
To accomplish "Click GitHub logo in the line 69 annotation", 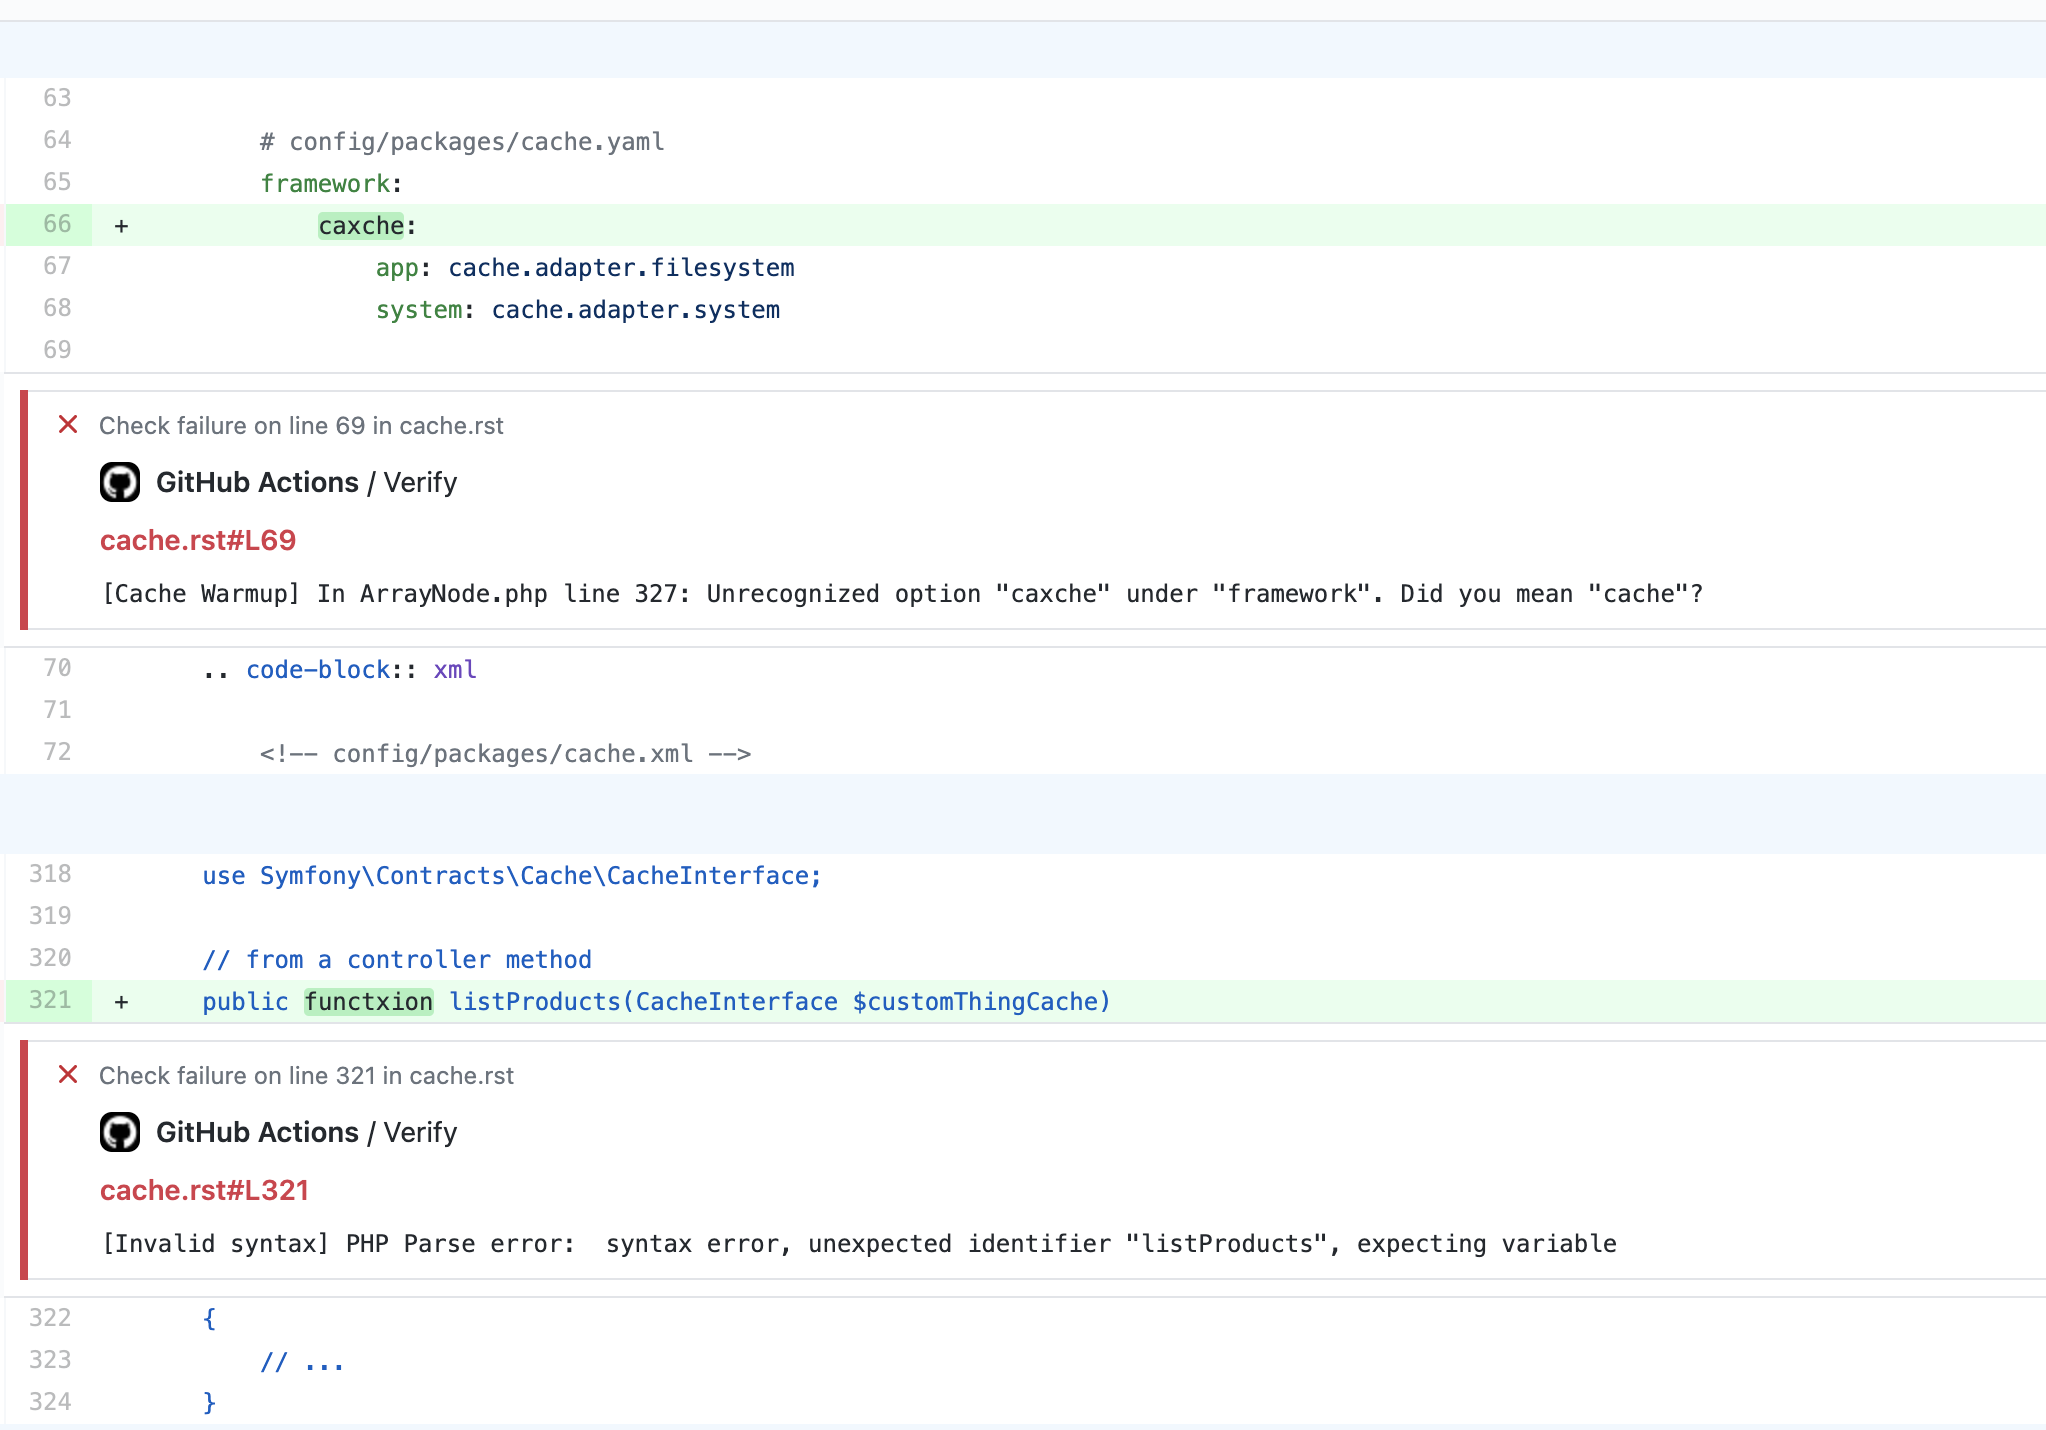I will tap(120, 482).
